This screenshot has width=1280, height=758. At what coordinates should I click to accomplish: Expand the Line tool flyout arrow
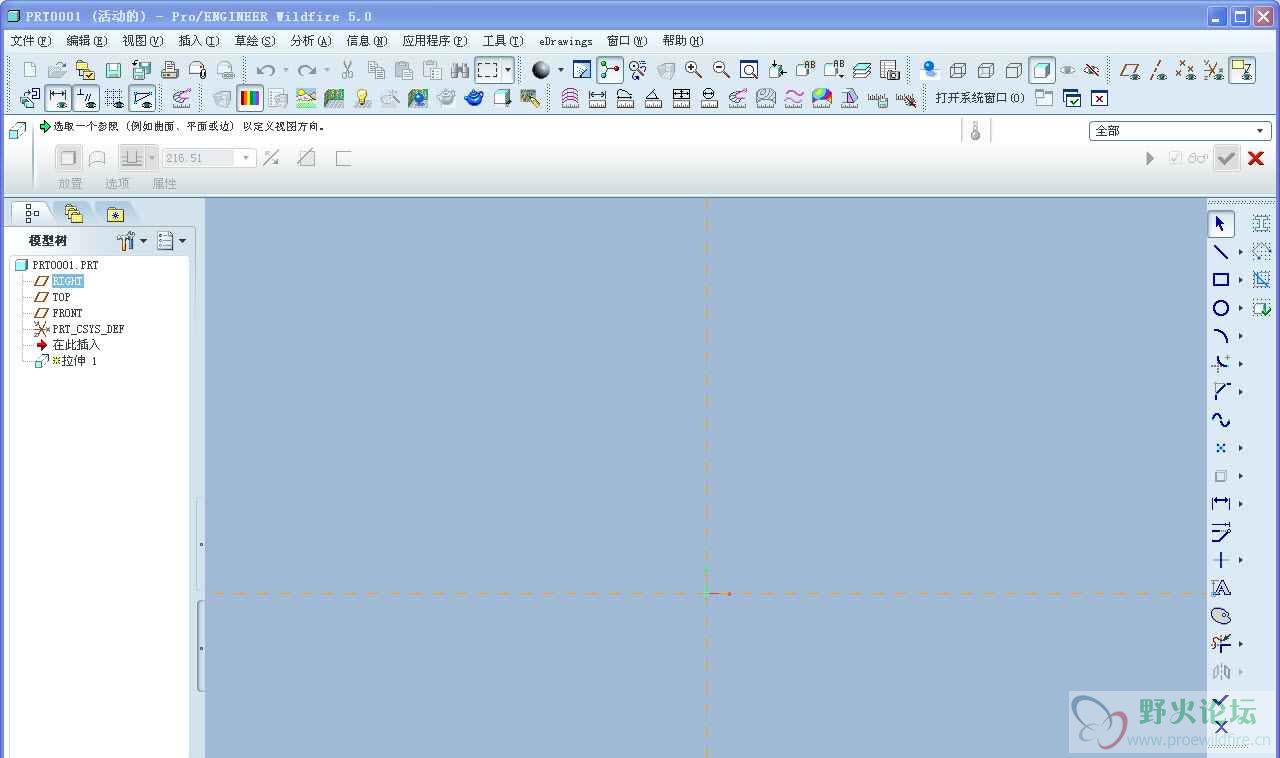pyautogui.click(x=1241, y=252)
